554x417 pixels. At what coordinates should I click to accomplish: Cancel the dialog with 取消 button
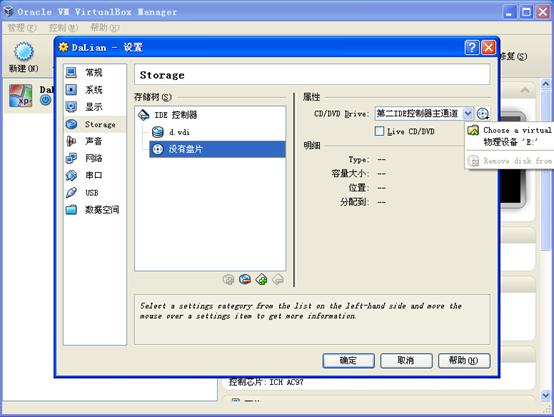coord(406,360)
